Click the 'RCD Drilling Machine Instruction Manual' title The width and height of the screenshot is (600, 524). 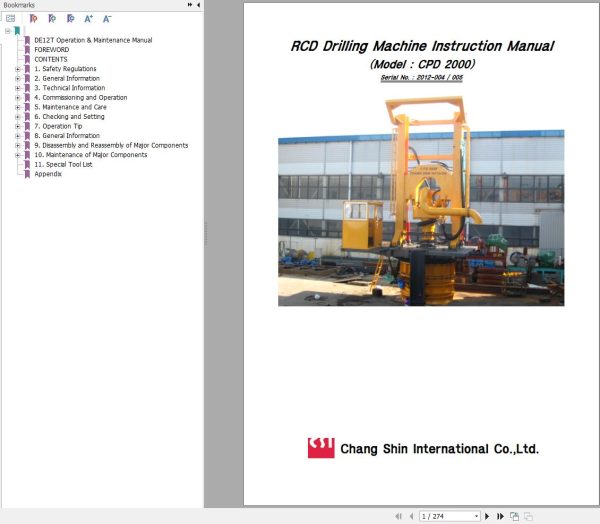pos(422,46)
